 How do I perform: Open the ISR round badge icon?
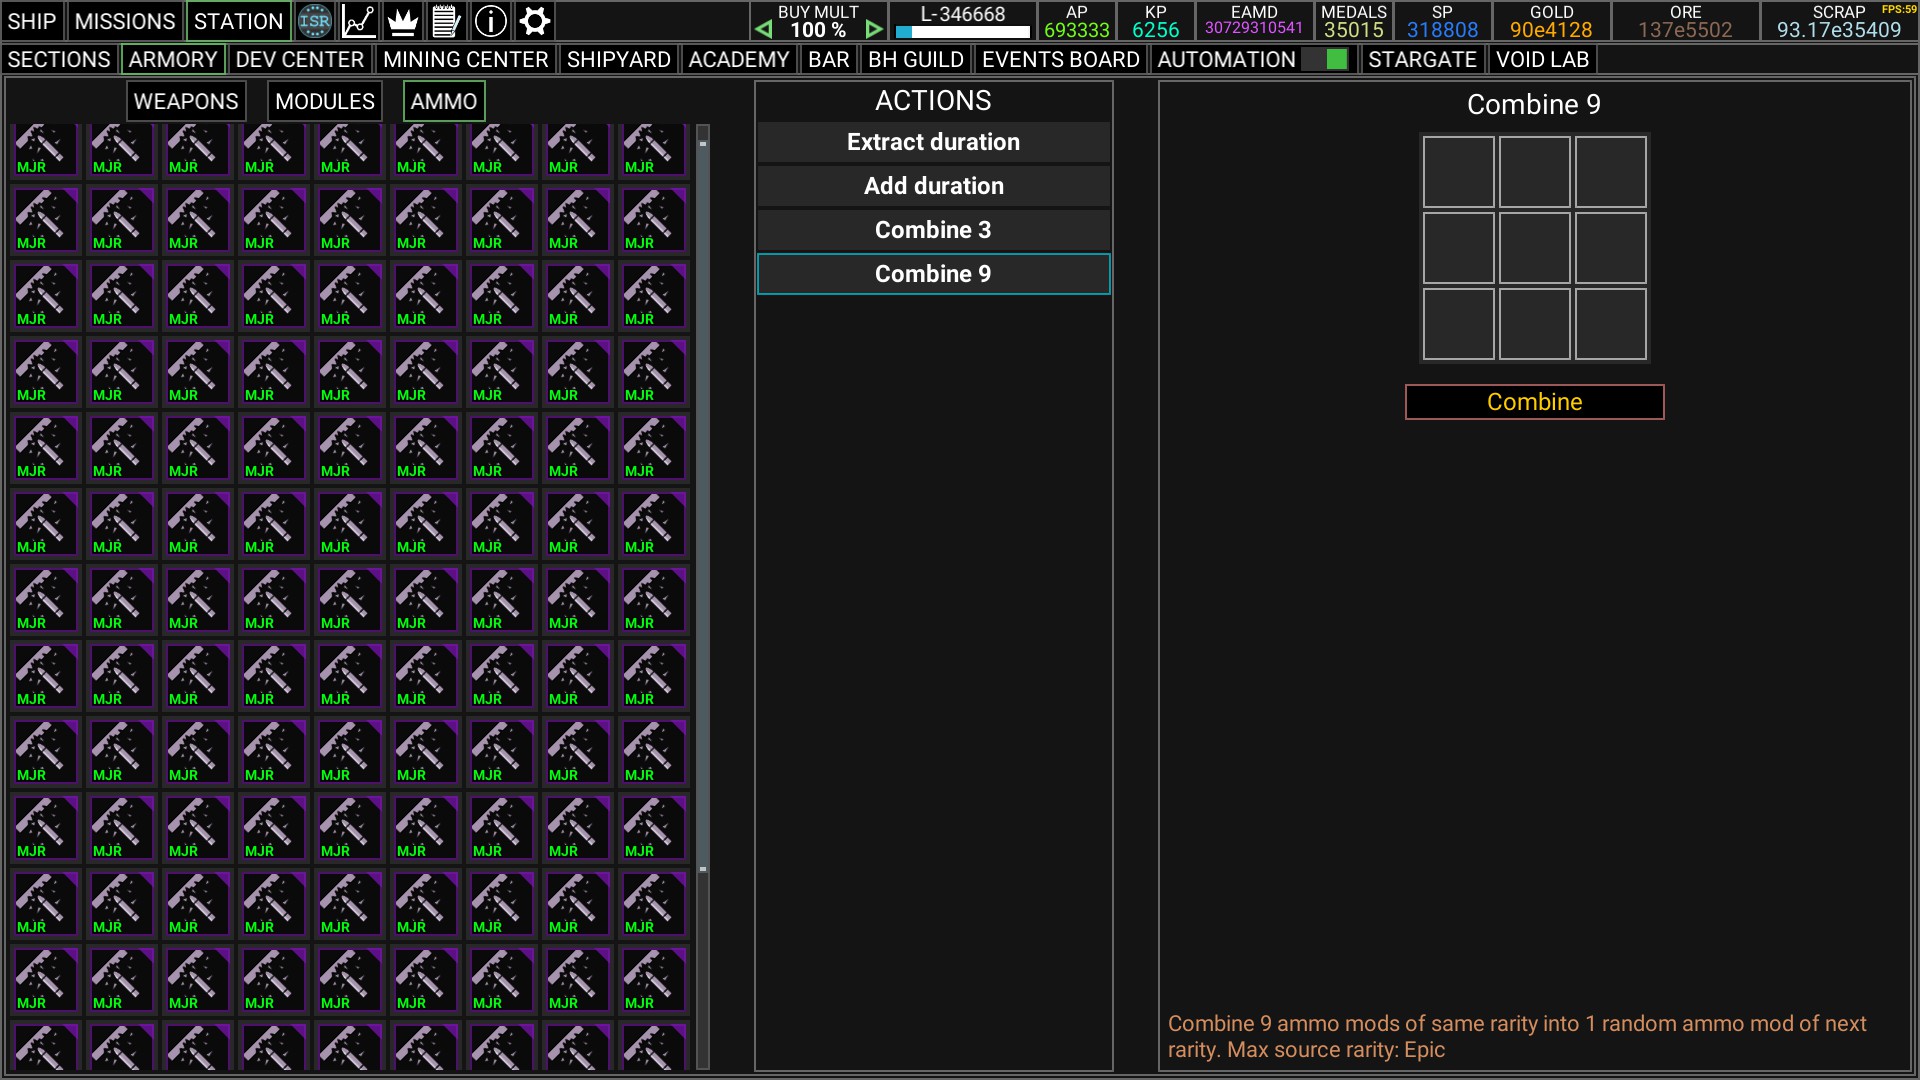tap(314, 21)
